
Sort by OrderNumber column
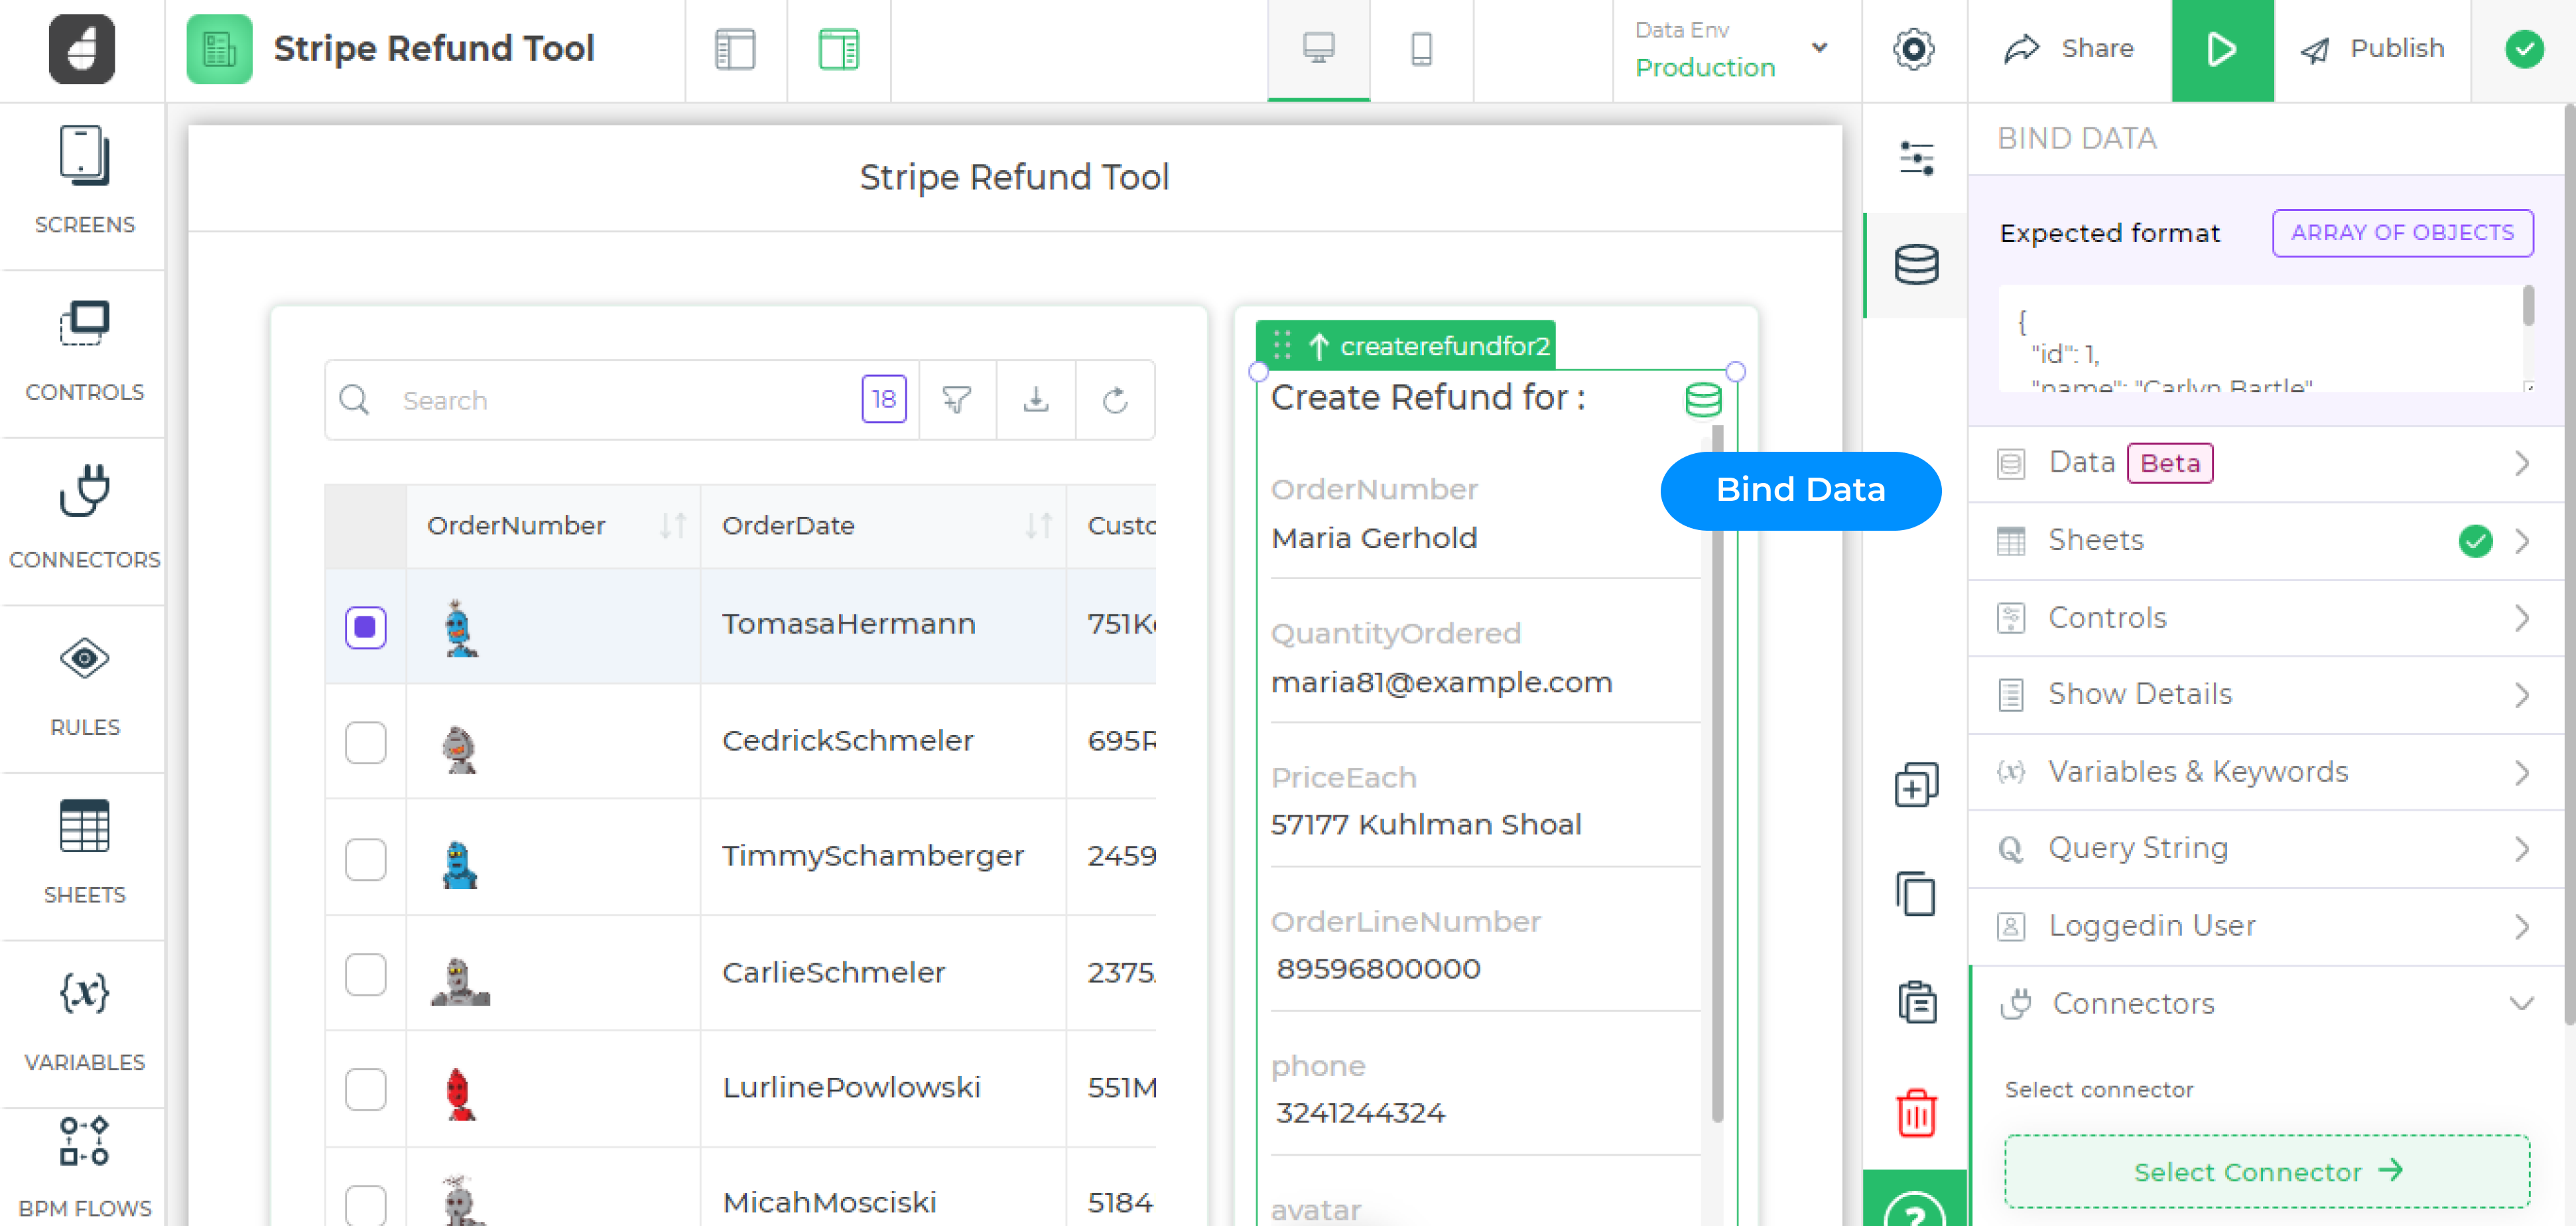672,525
